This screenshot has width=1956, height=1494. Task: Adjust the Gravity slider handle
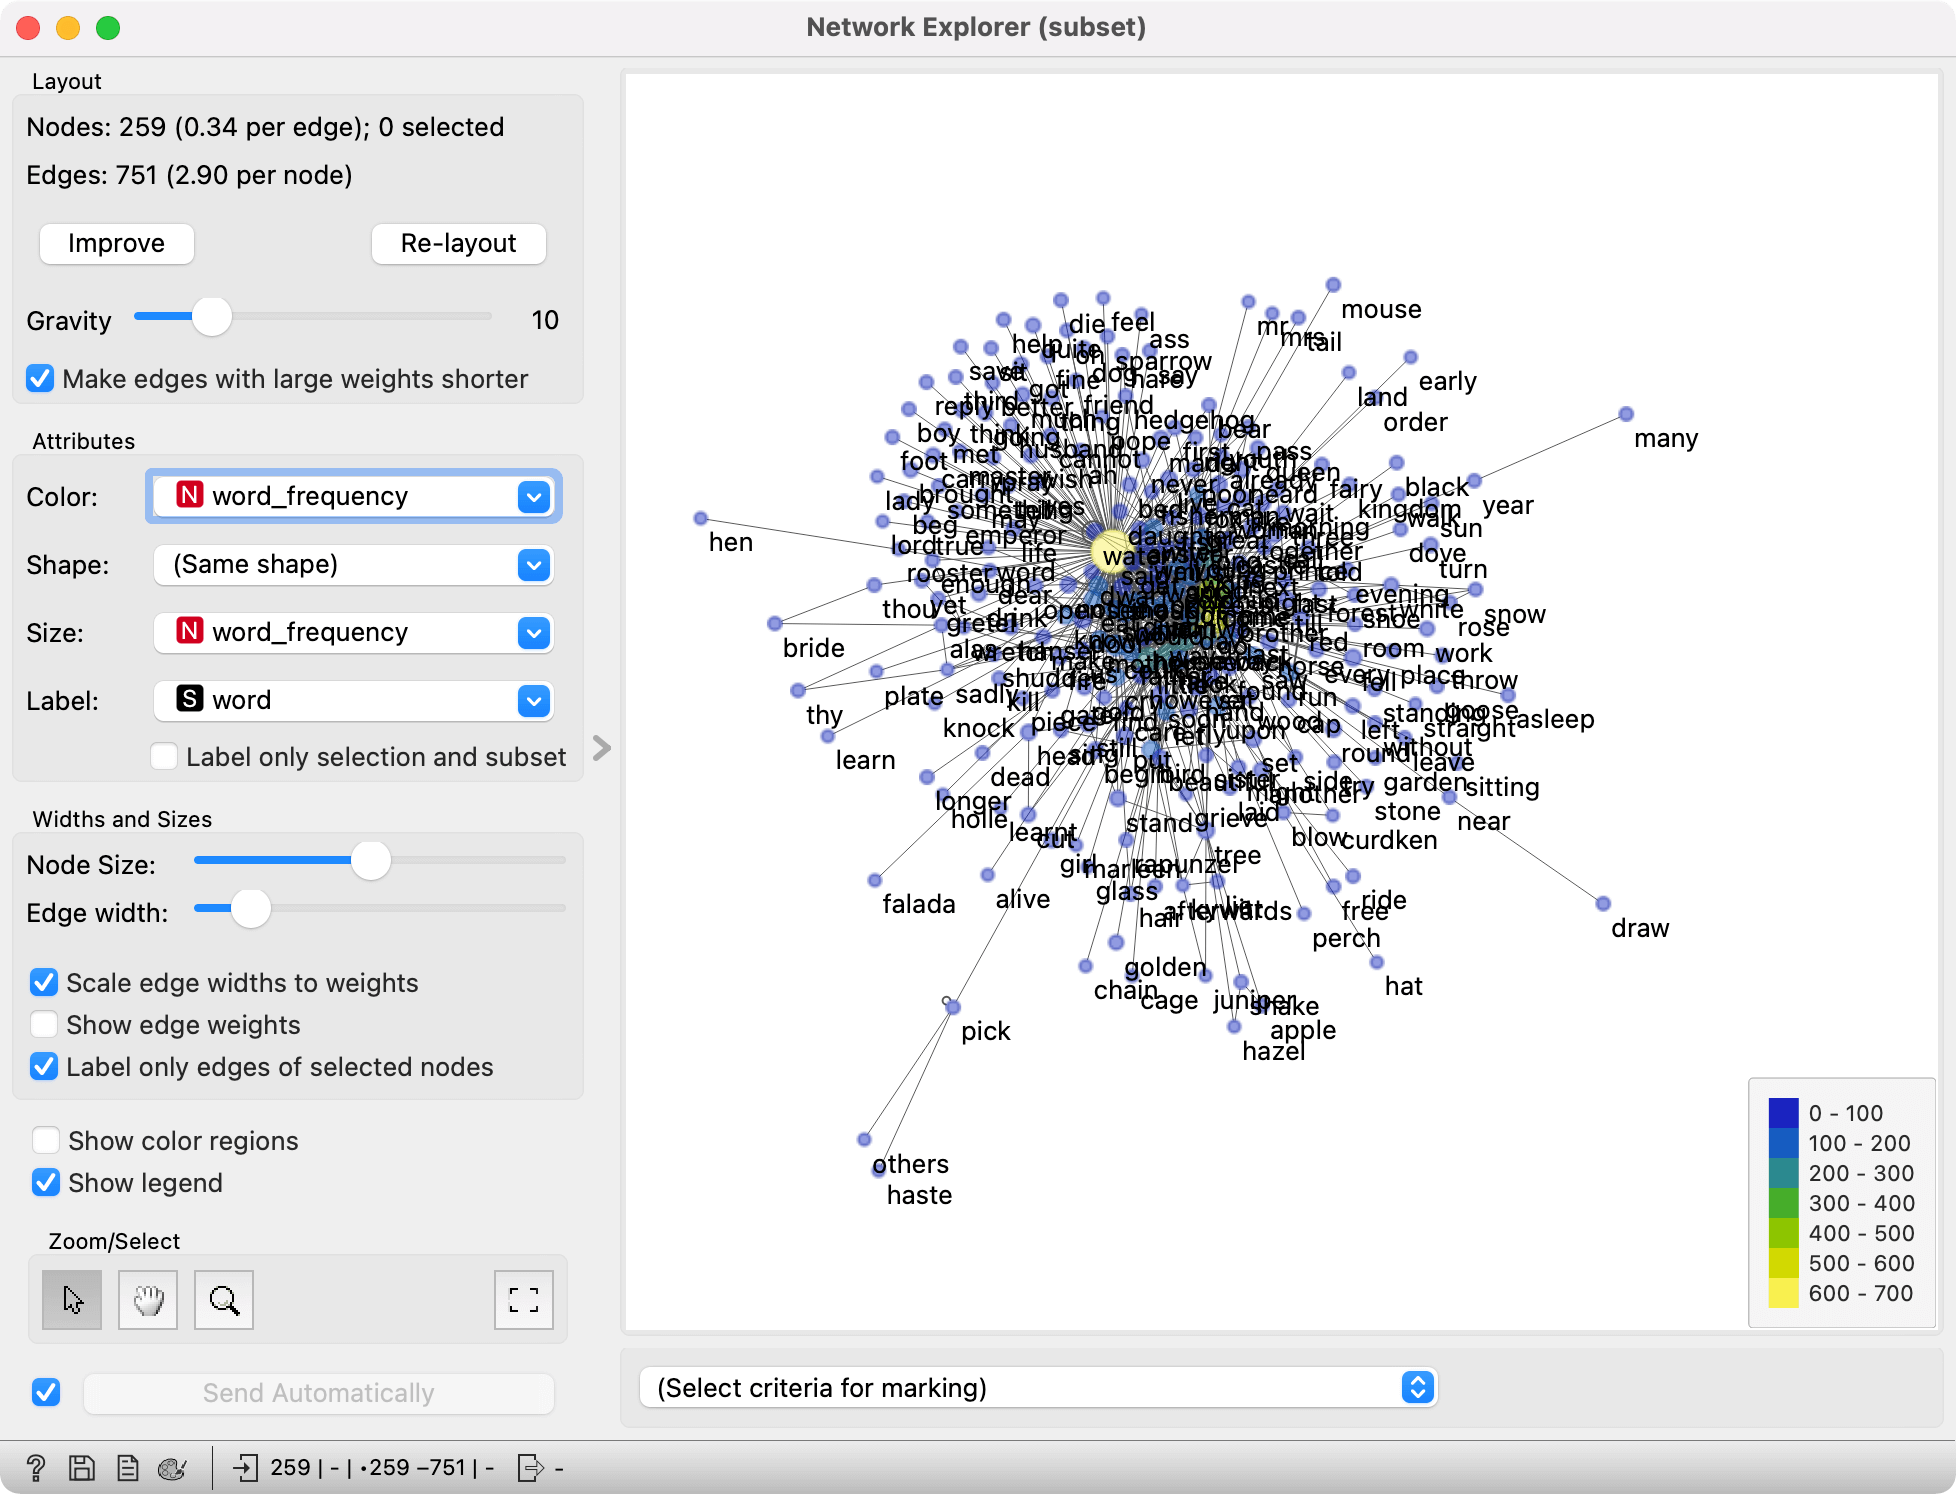coord(212,317)
